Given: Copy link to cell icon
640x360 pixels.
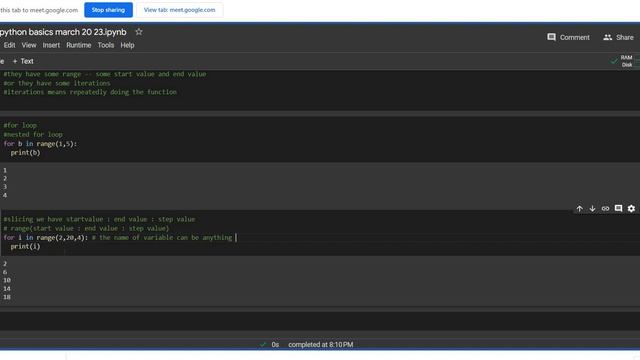Looking at the screenshot, I should click(x=605, y=209).
